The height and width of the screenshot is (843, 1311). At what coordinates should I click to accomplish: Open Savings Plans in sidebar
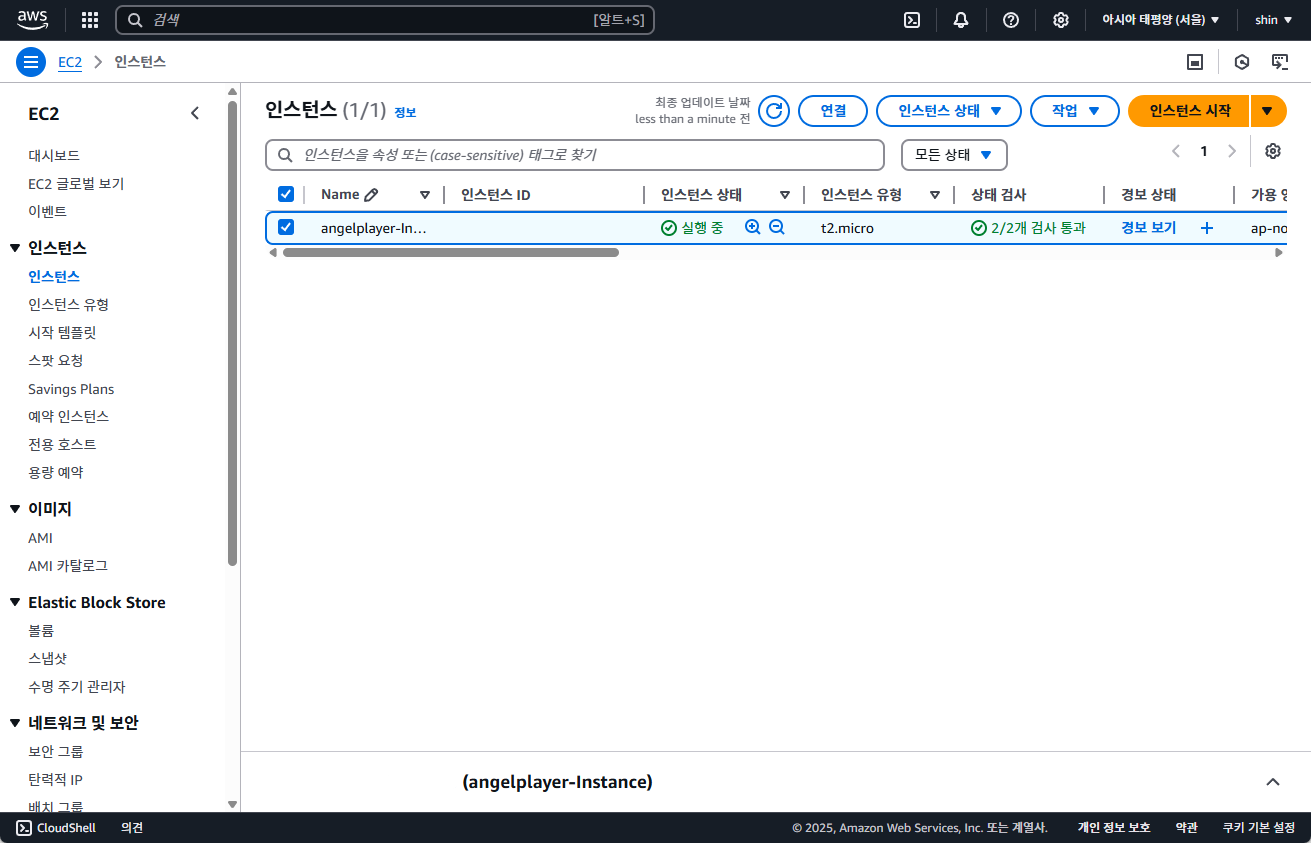point(71,389)
